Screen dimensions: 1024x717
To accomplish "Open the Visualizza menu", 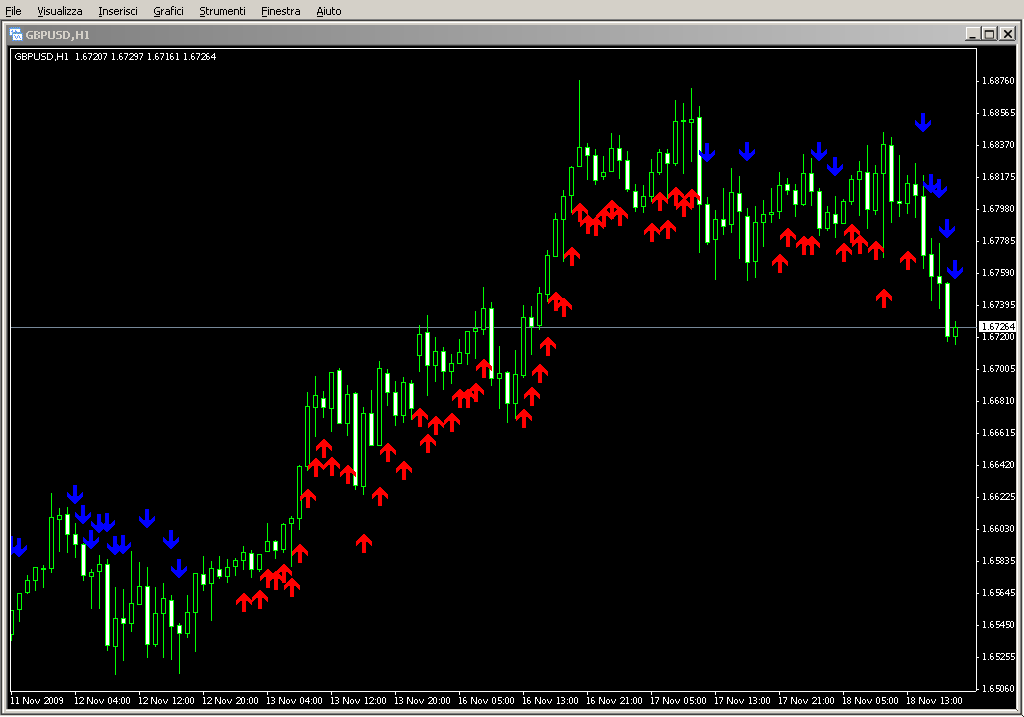I will point(59,11).
